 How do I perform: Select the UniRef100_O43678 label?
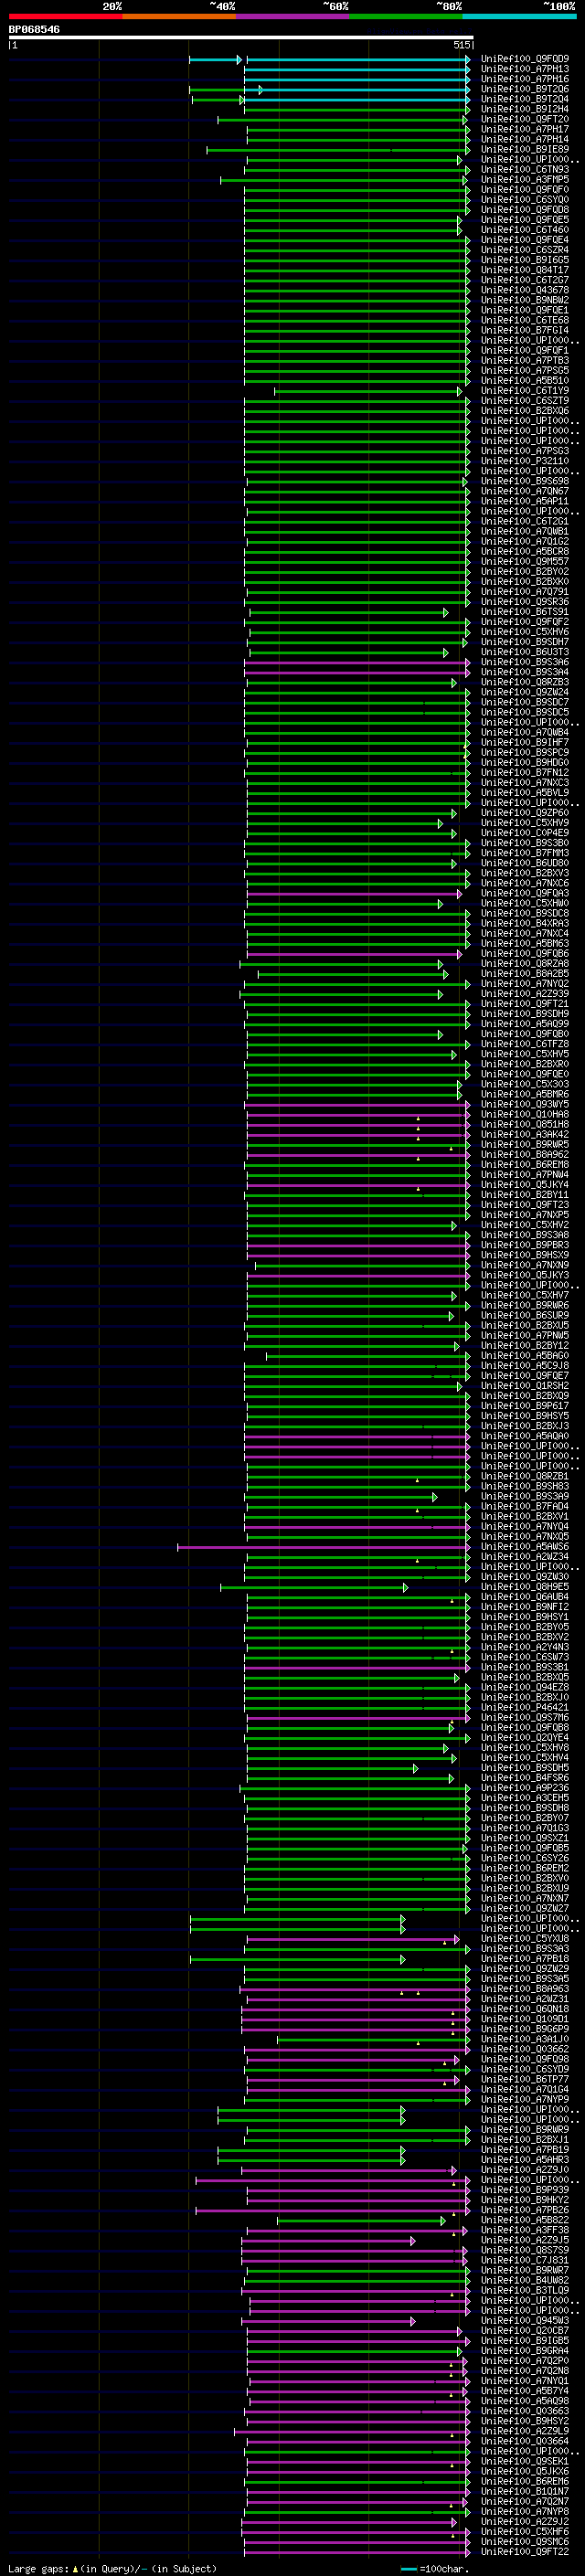[x=525, y=290]
